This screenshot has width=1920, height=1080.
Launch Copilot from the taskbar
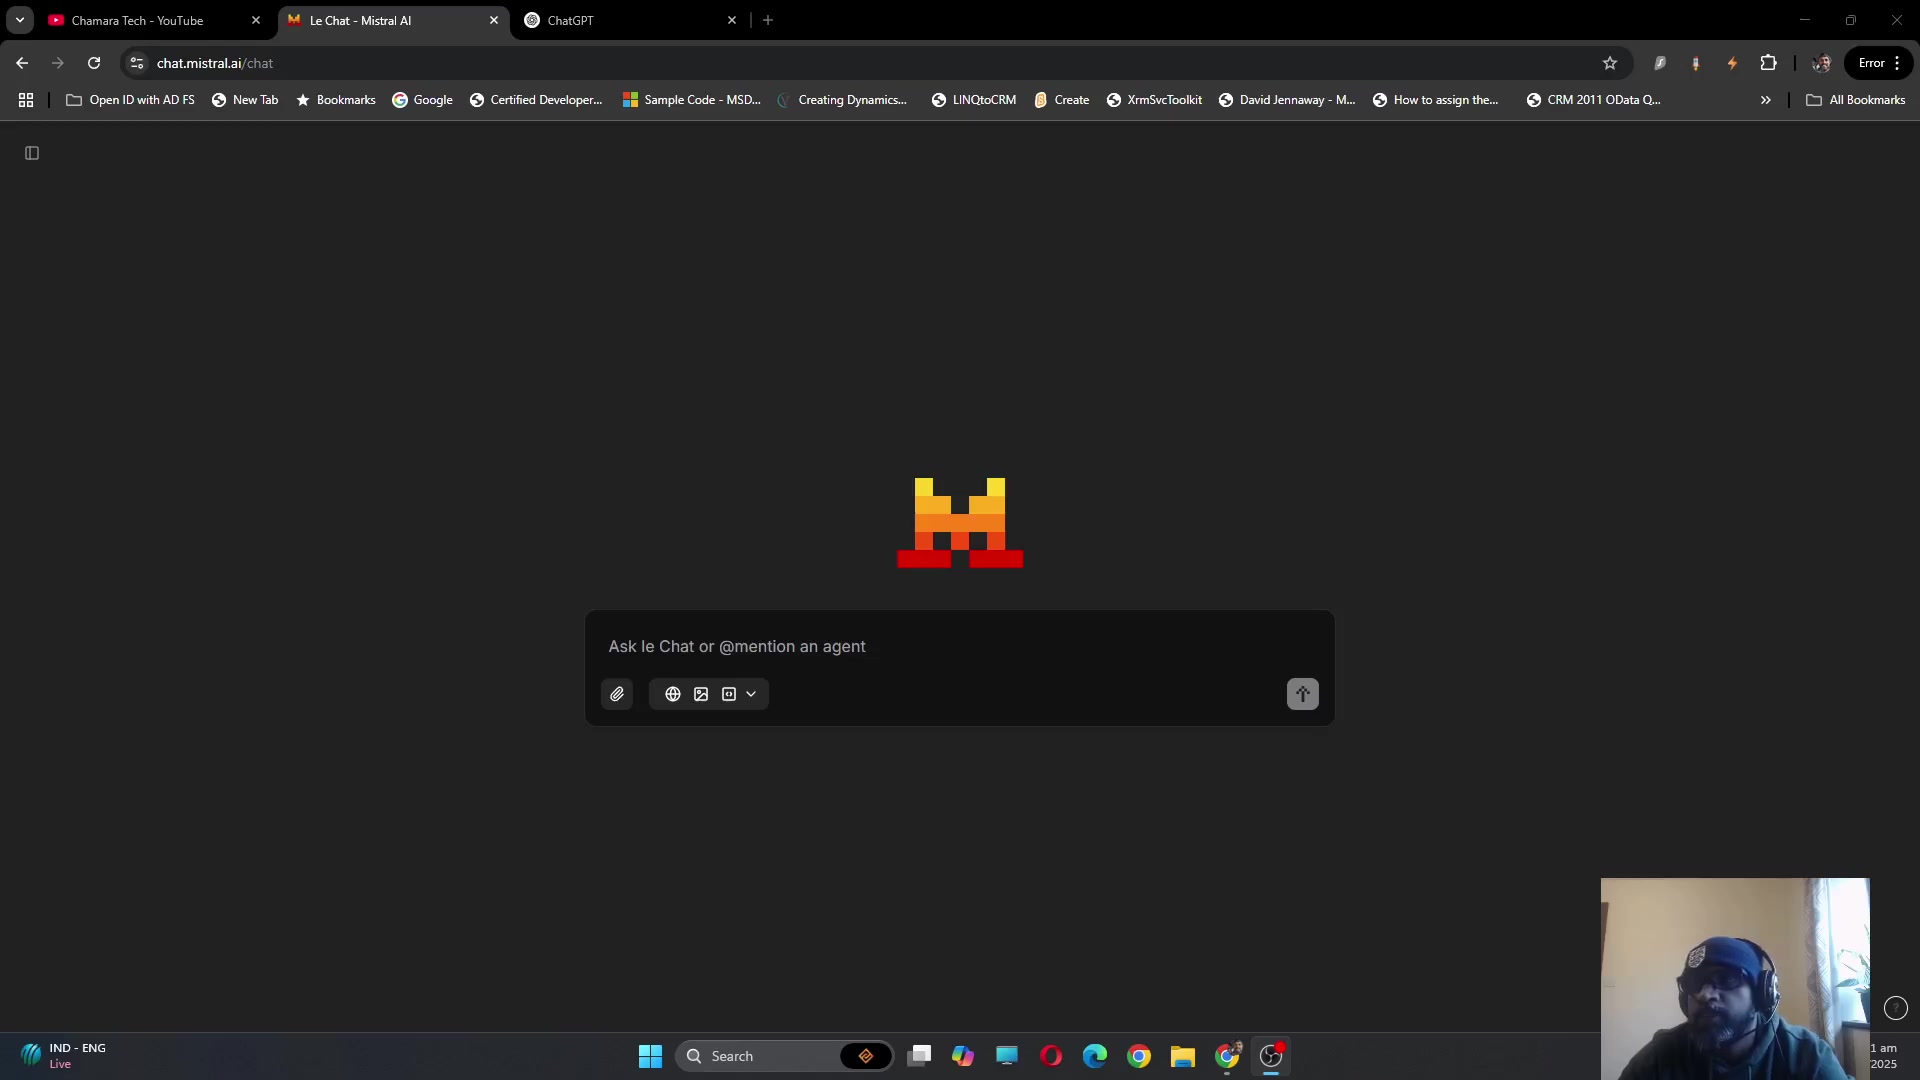(963, 1056)
